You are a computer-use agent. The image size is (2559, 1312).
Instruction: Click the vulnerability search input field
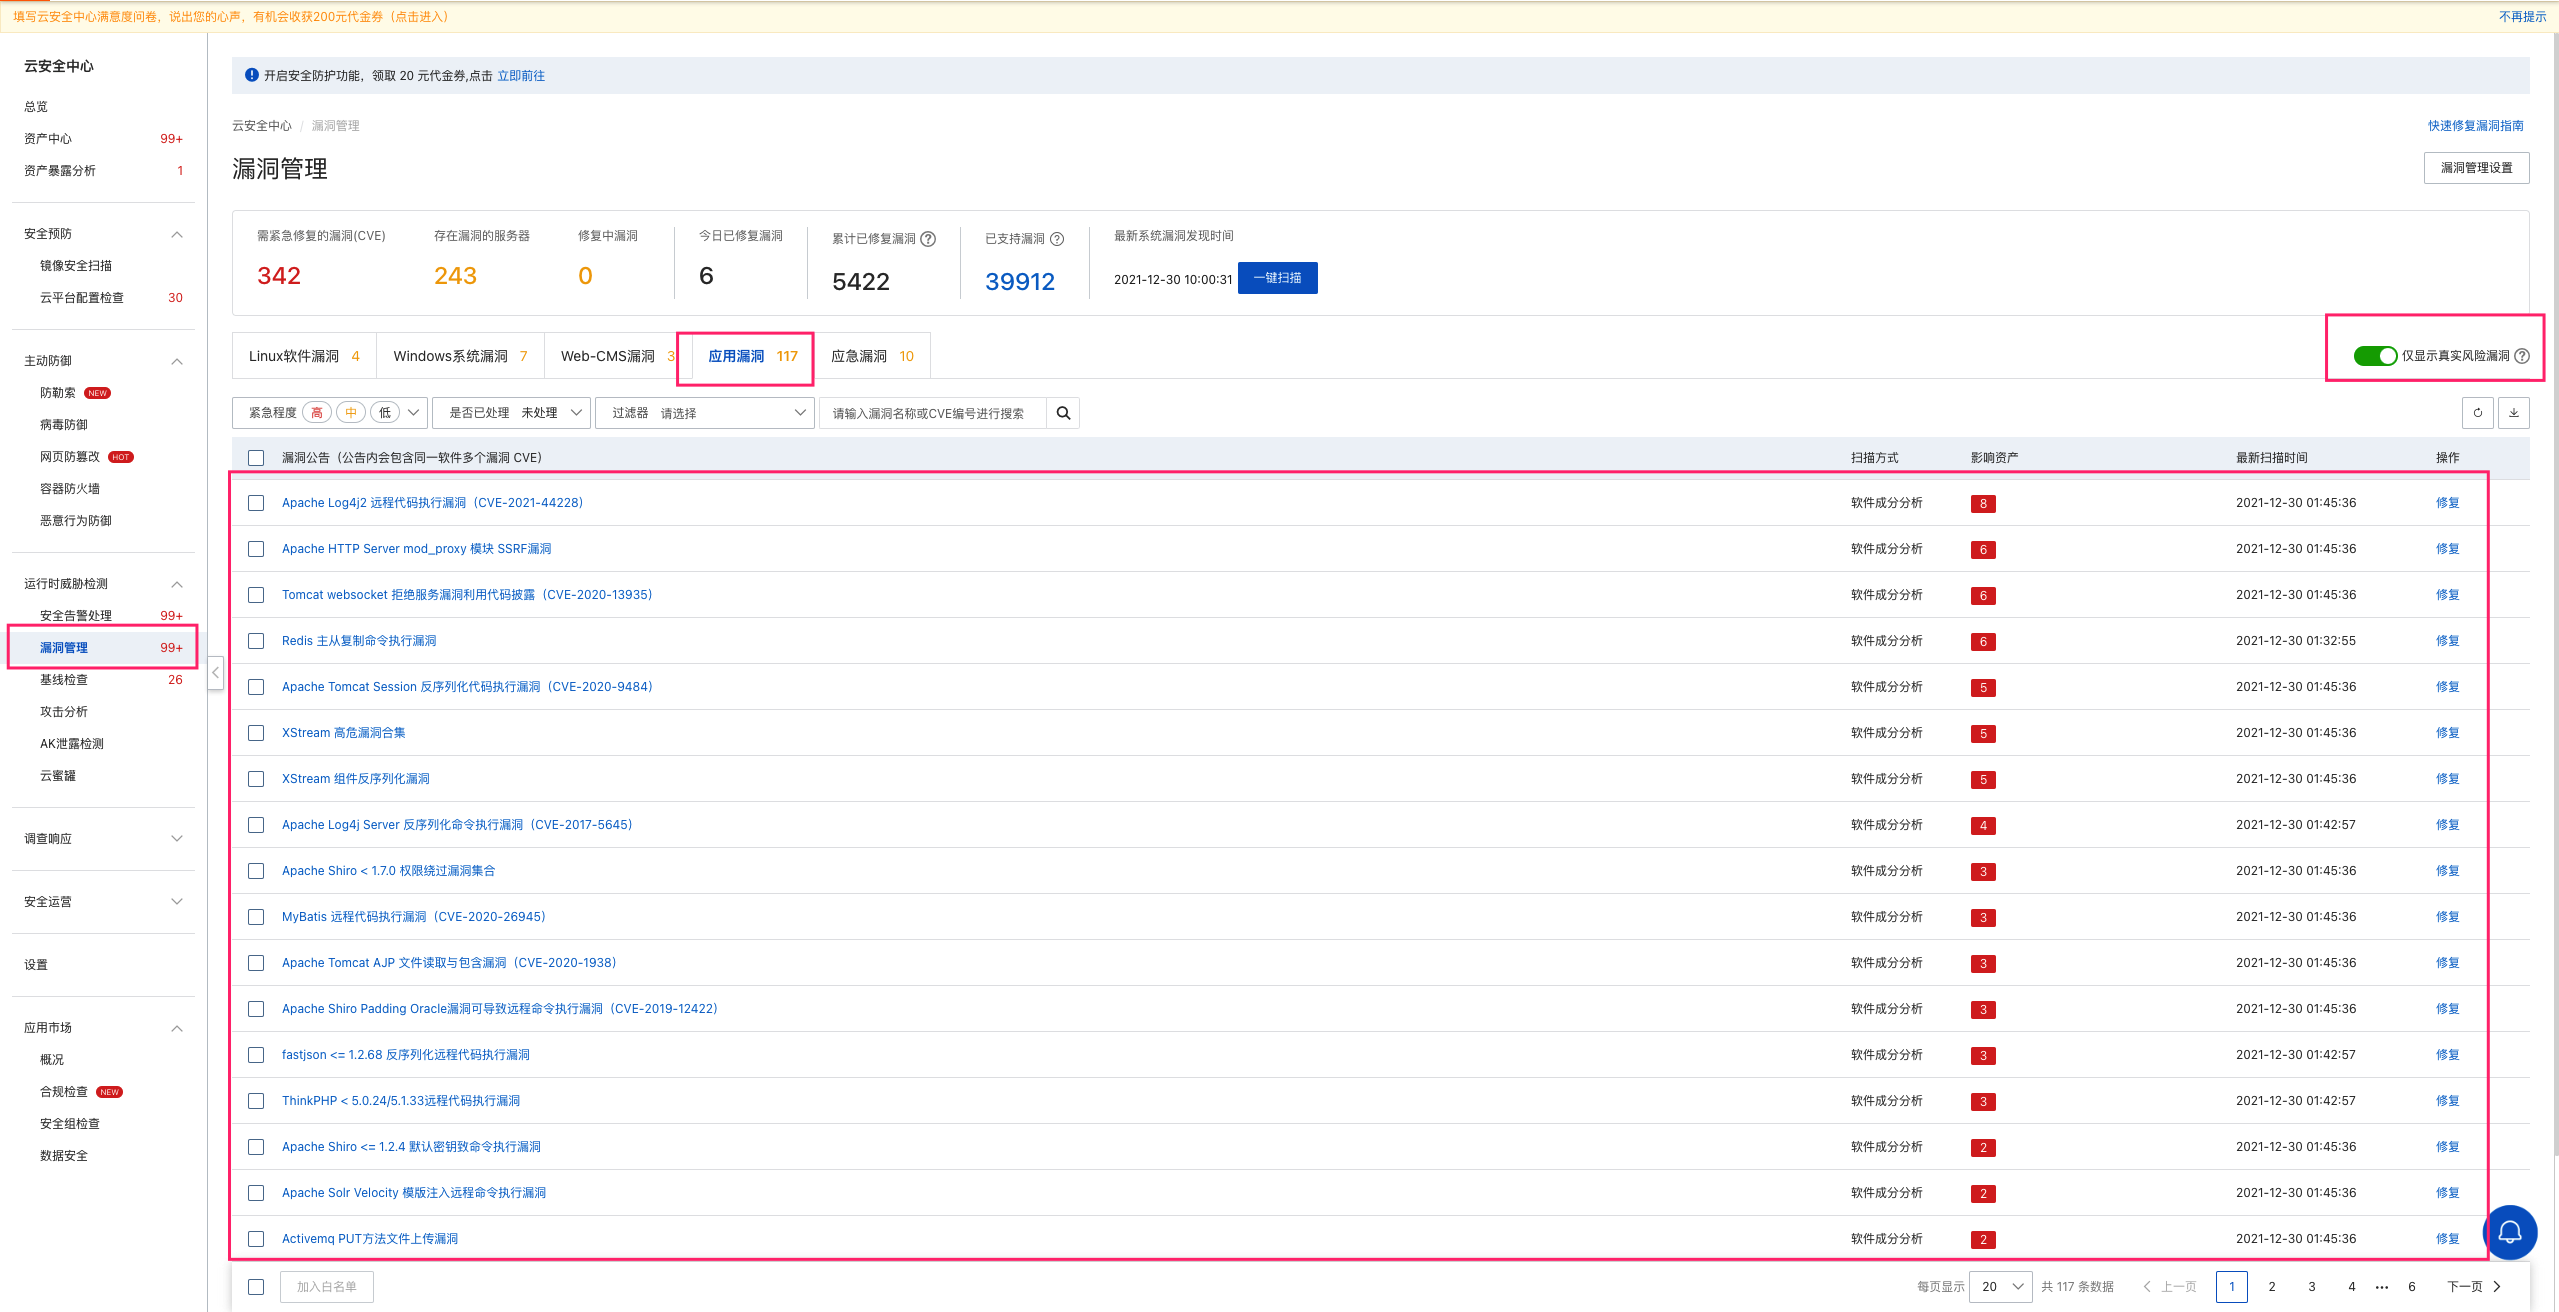tap(933, 413)
